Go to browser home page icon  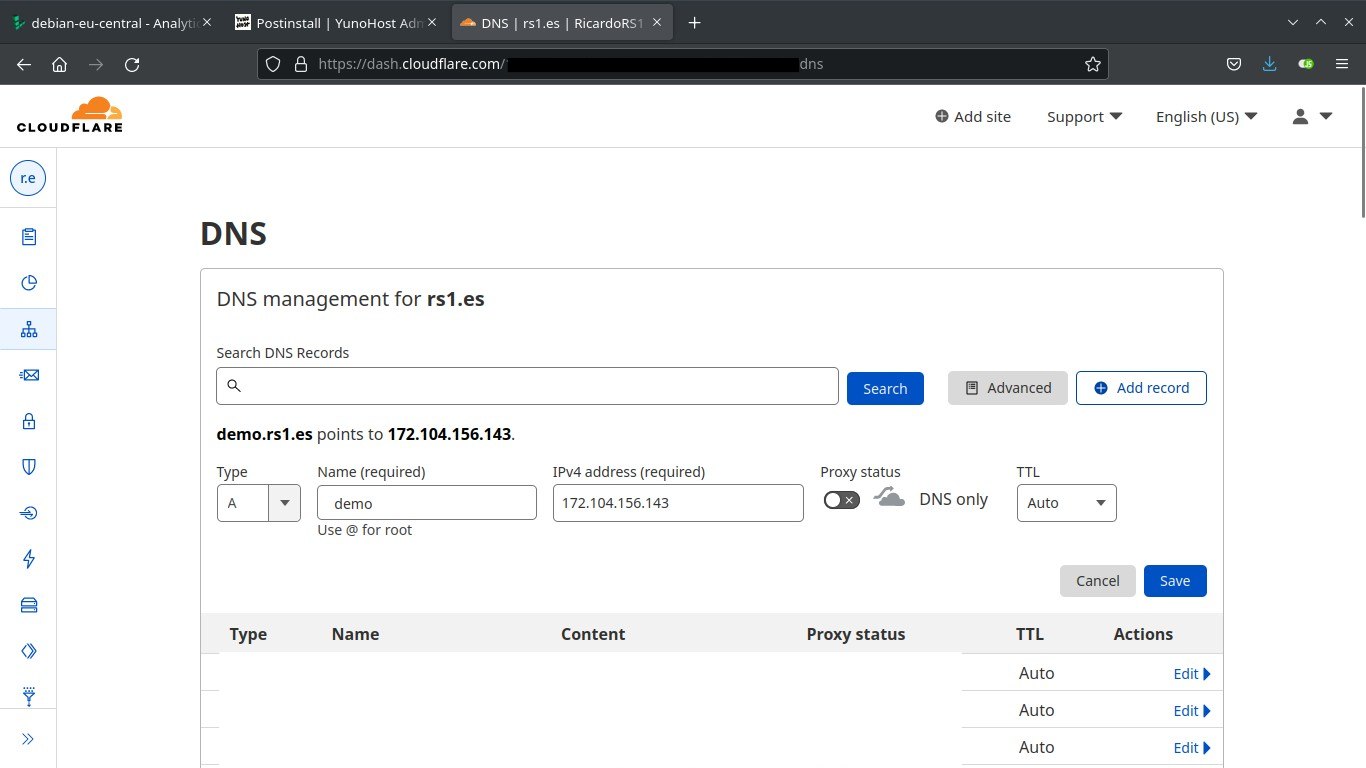coord(60,64)
